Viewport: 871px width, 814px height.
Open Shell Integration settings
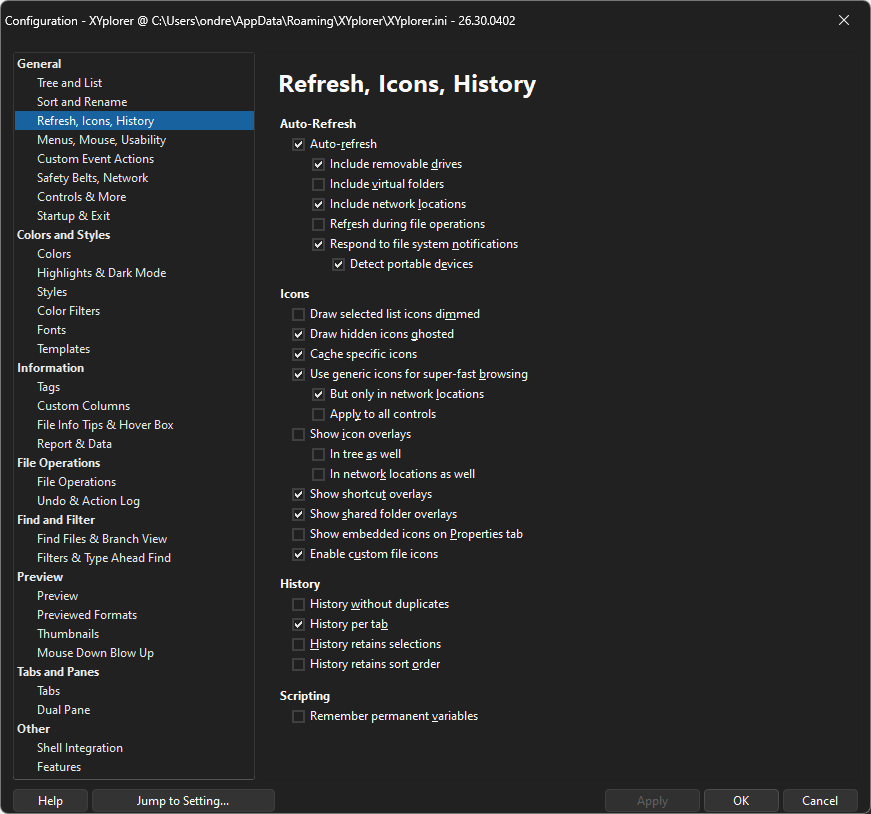pyautogui.click(x=80, y=748)
